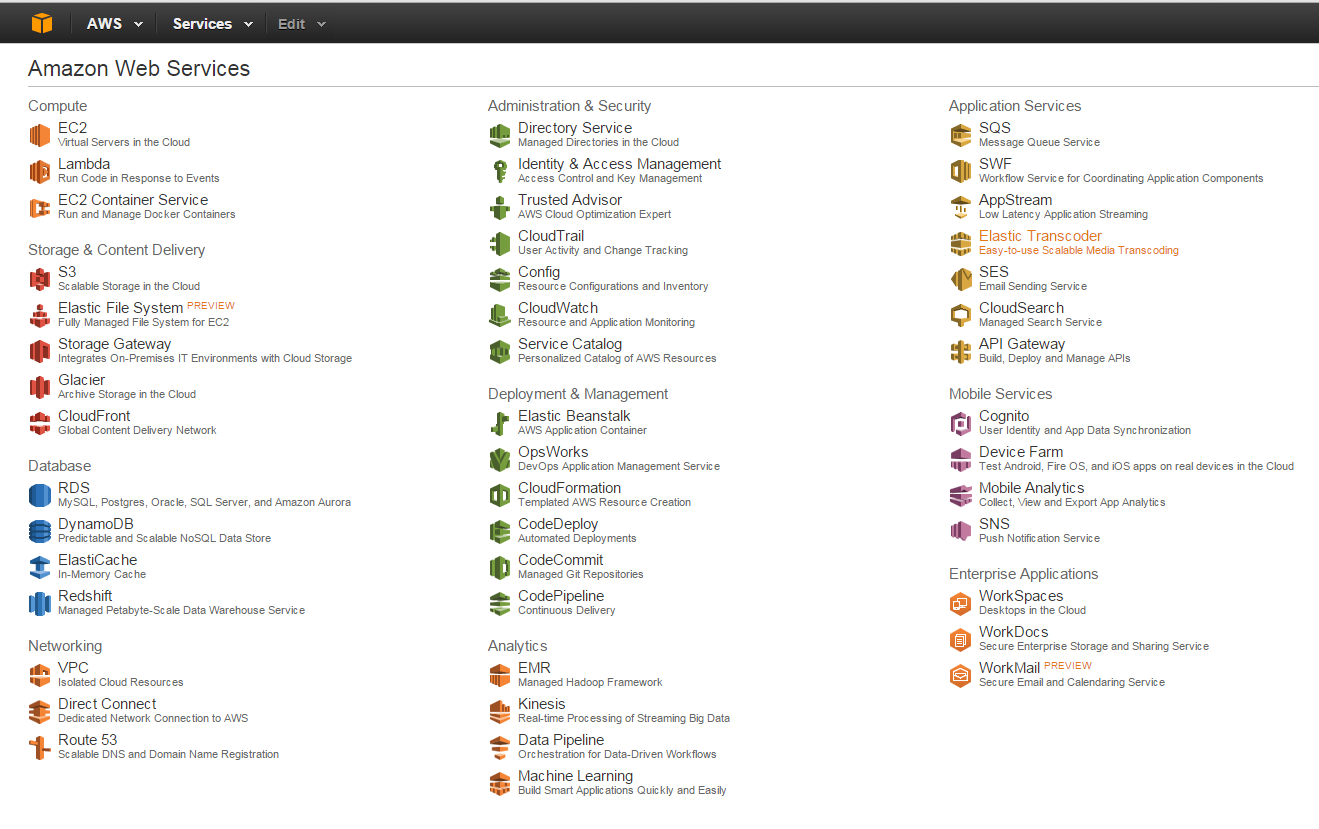Click the DynamoDB icon
The width and height of the screenshot is (1319, 829).
pos(39,531)
